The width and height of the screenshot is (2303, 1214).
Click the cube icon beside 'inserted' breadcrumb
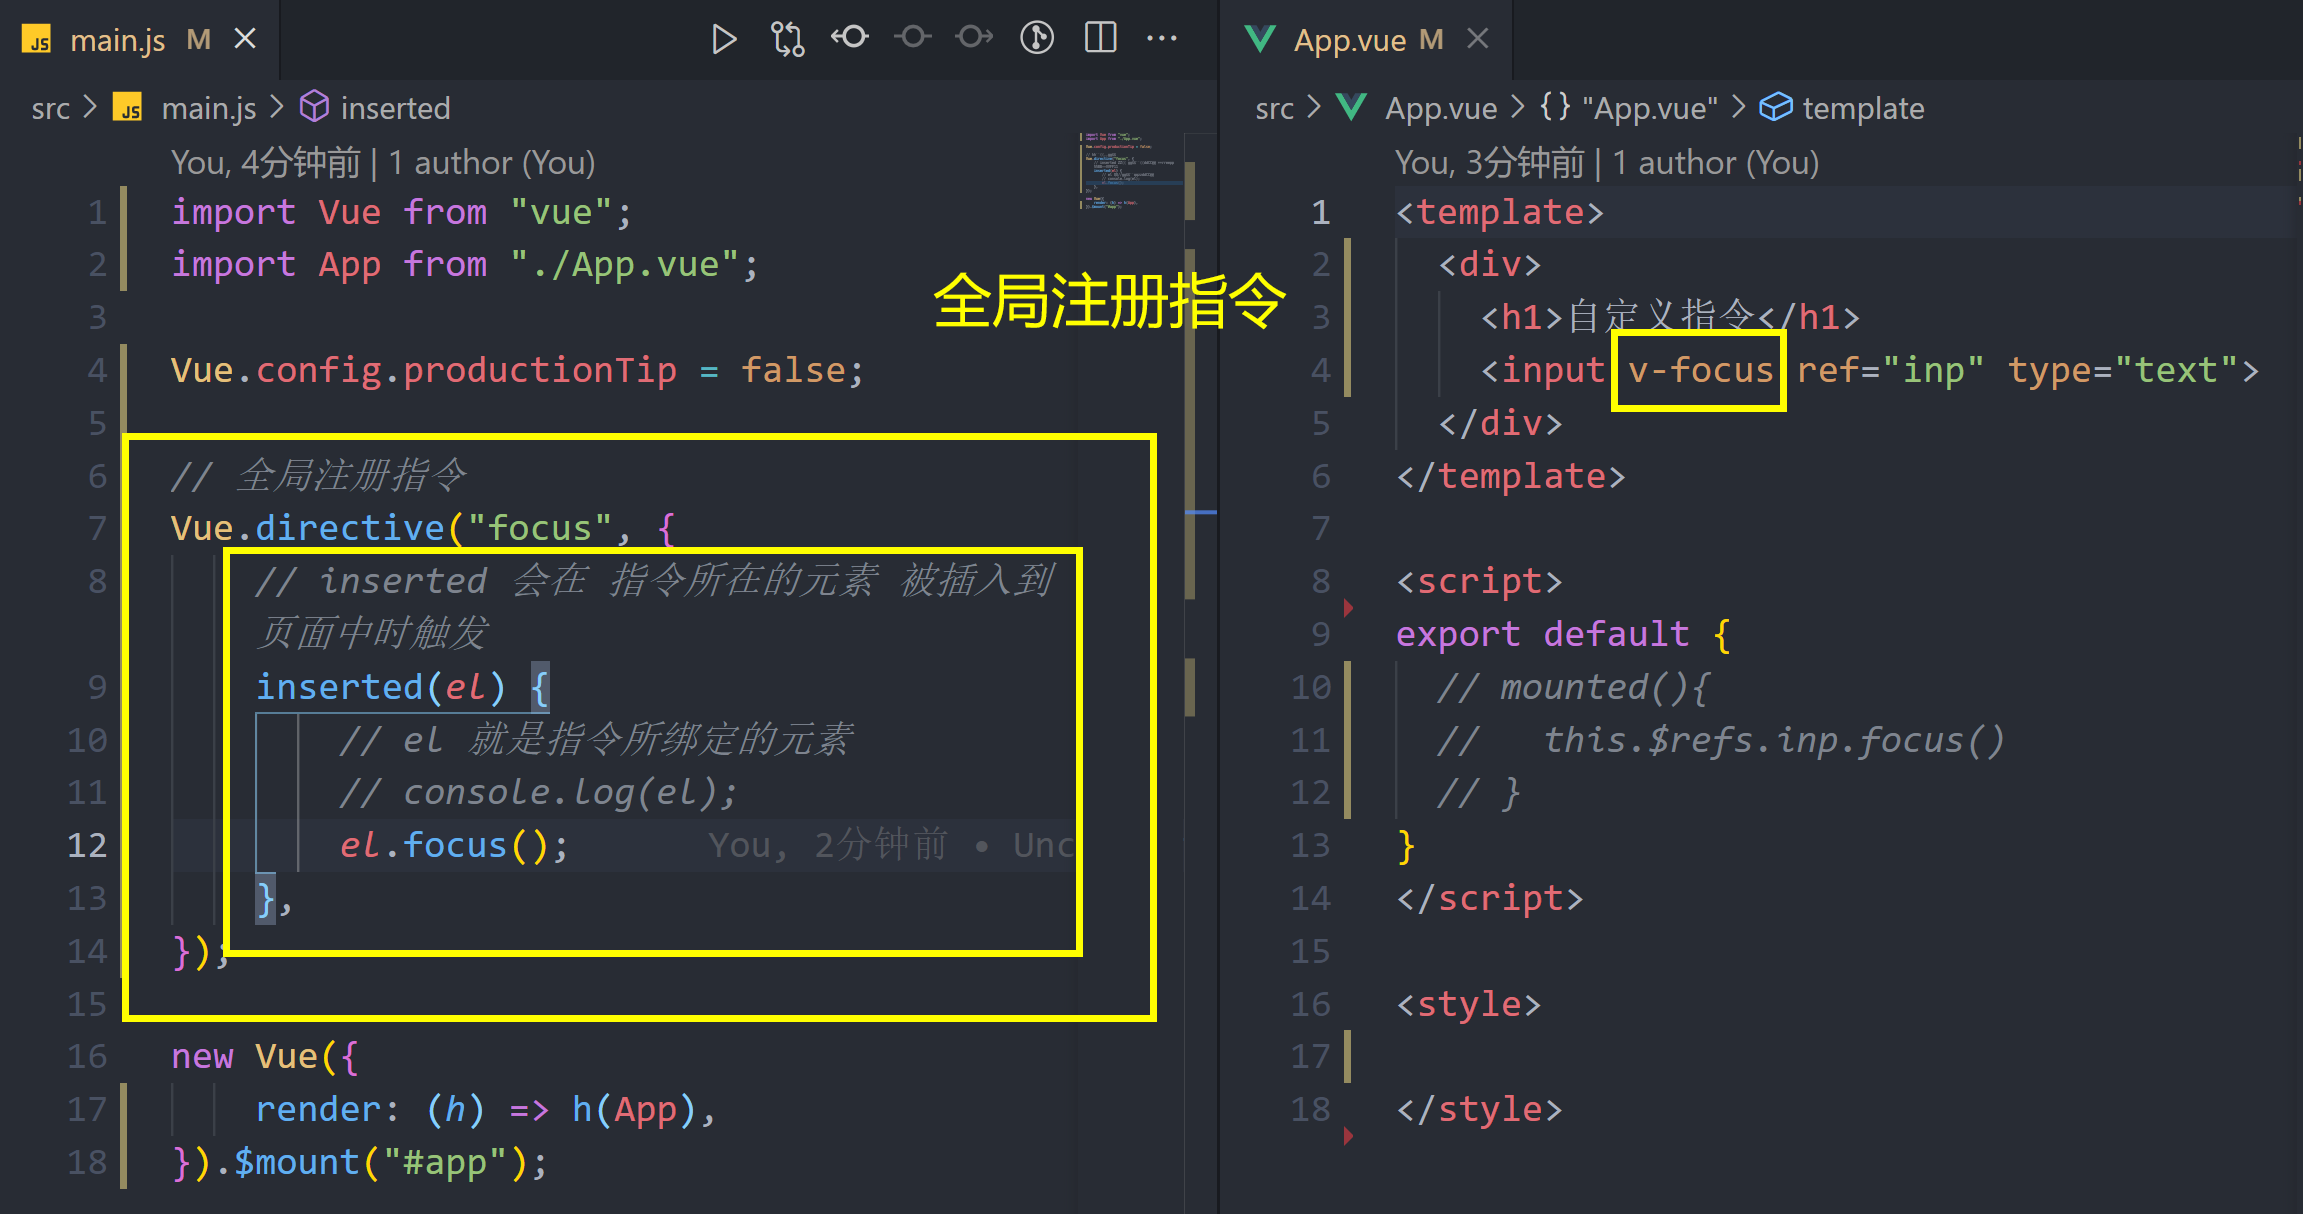tap(314, 107)
